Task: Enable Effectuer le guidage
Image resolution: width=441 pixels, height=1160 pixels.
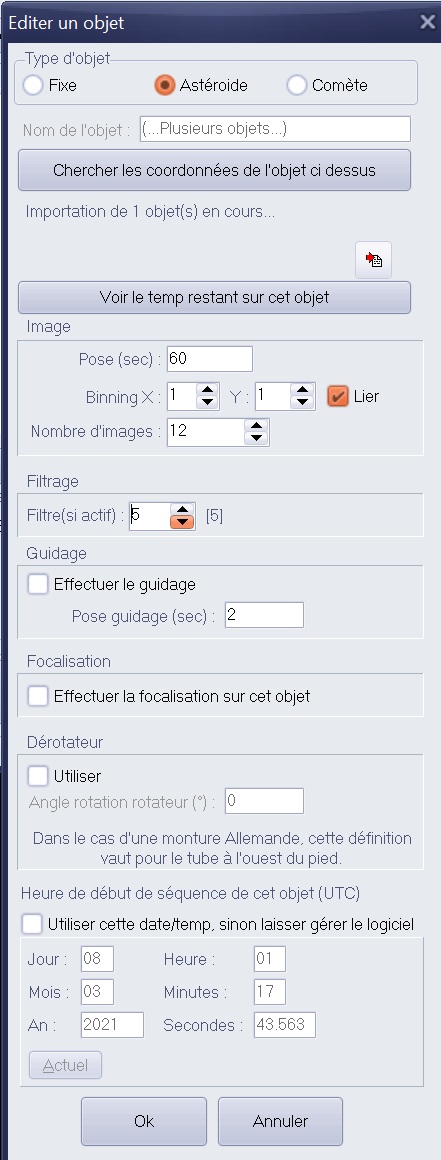Action: tap(38, 584)
